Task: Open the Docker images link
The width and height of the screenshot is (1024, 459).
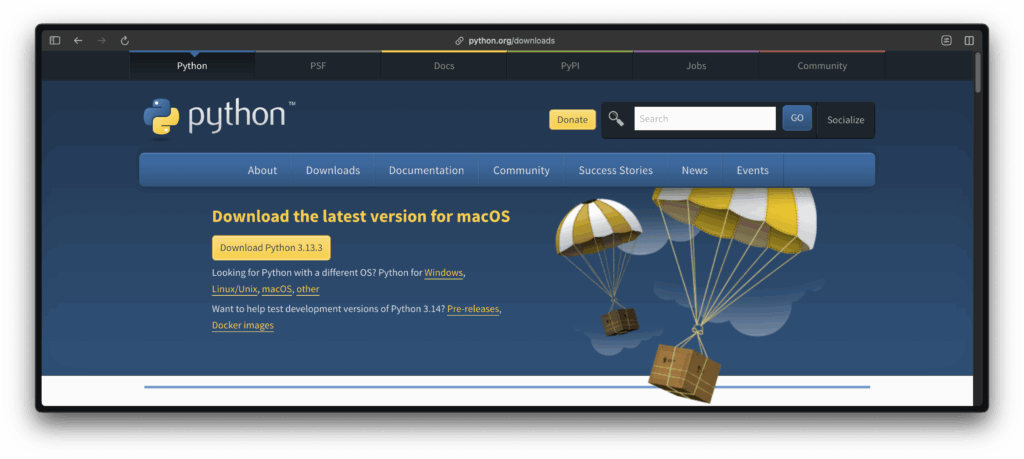Action: pyautogui.click(x=243, y=325)
